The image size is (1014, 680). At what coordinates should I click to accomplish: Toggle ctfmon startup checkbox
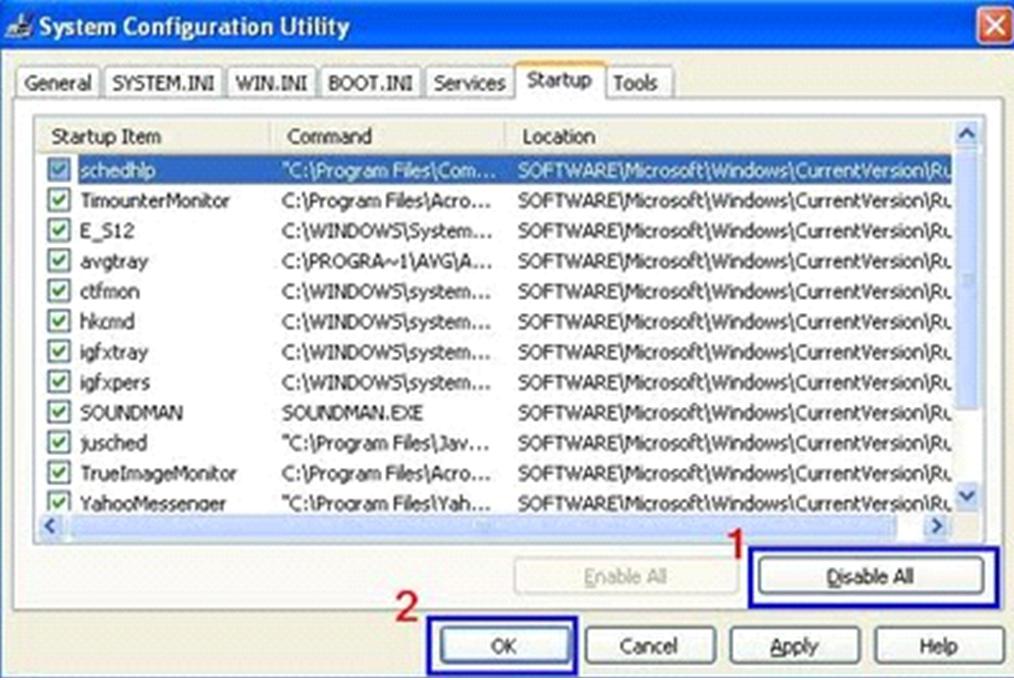click(x=59, y=291)
